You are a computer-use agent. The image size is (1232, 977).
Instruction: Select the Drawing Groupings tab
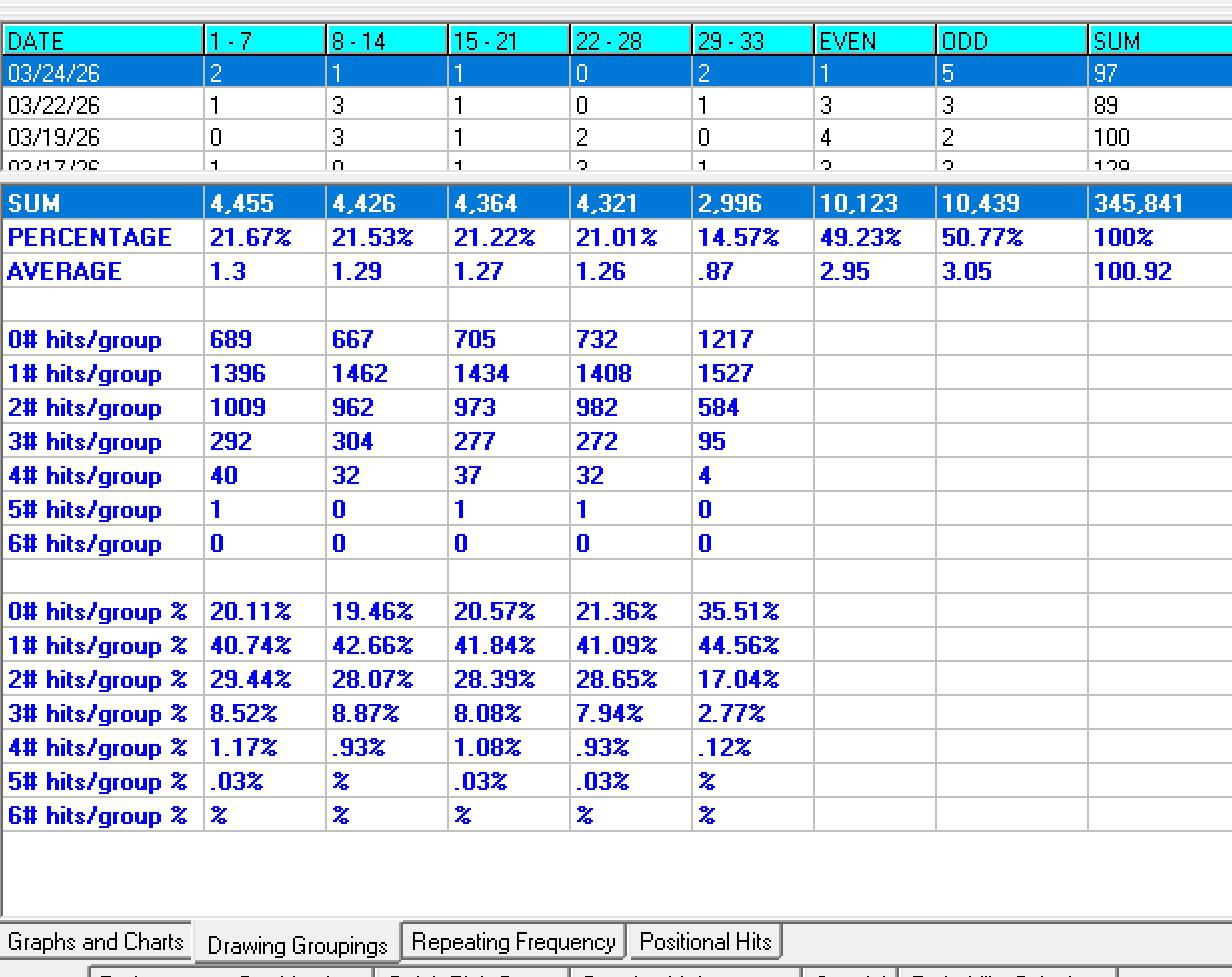click(x=297, y=945)
